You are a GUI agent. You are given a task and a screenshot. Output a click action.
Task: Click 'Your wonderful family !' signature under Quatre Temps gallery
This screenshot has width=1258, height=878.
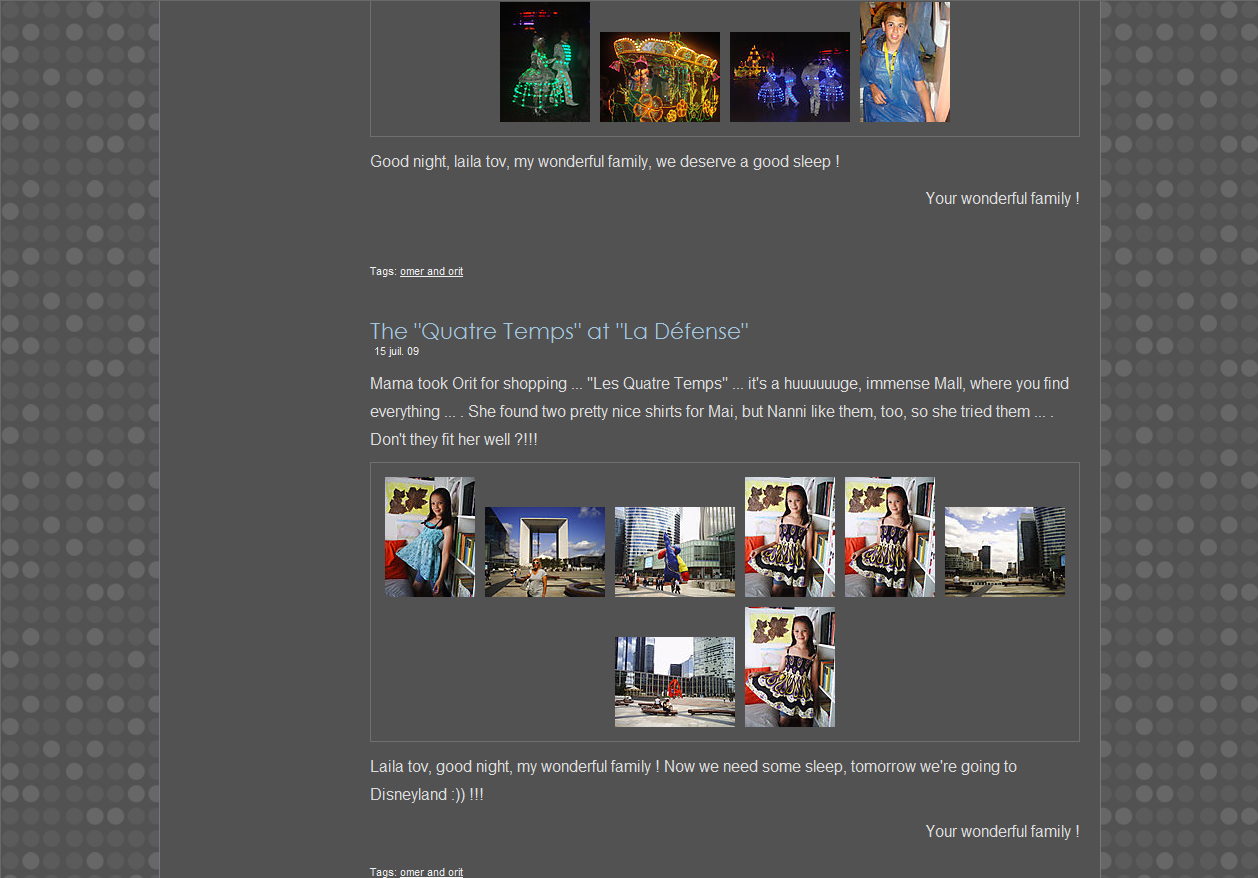tap(1001, 831)
